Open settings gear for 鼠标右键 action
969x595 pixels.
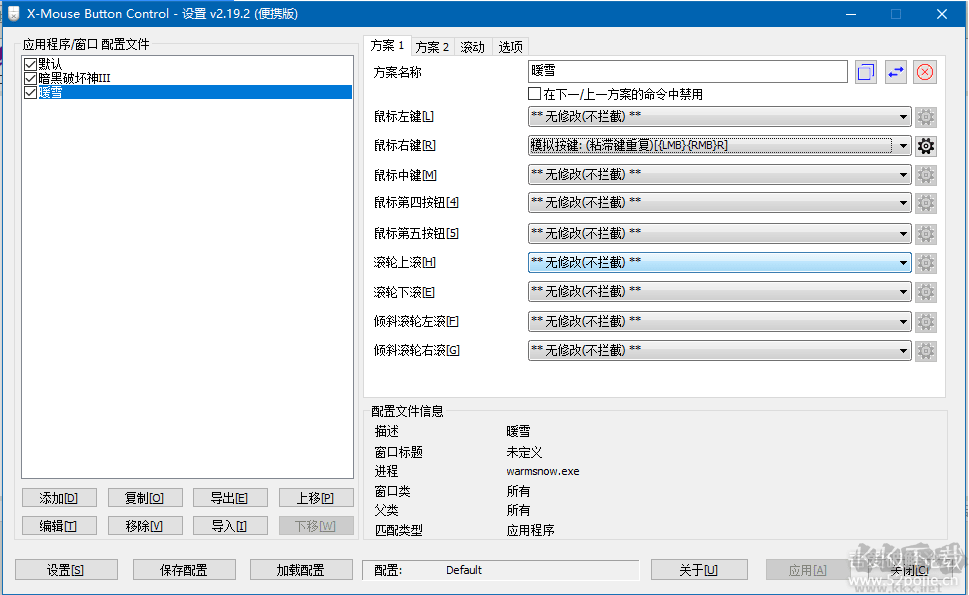[925, 145]
